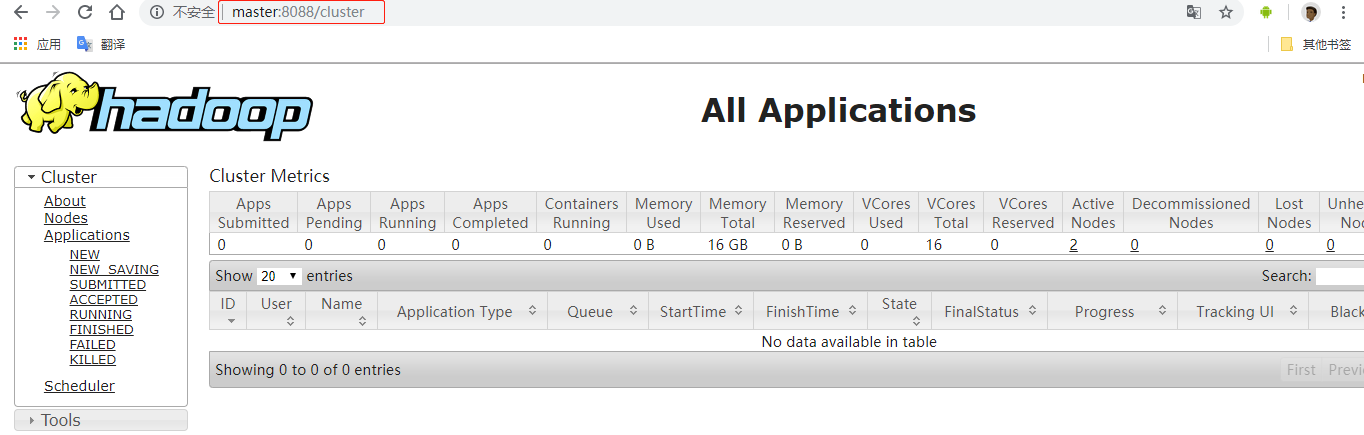Sort table by User column
The image size is (1364, 435).
pos(276,311)
